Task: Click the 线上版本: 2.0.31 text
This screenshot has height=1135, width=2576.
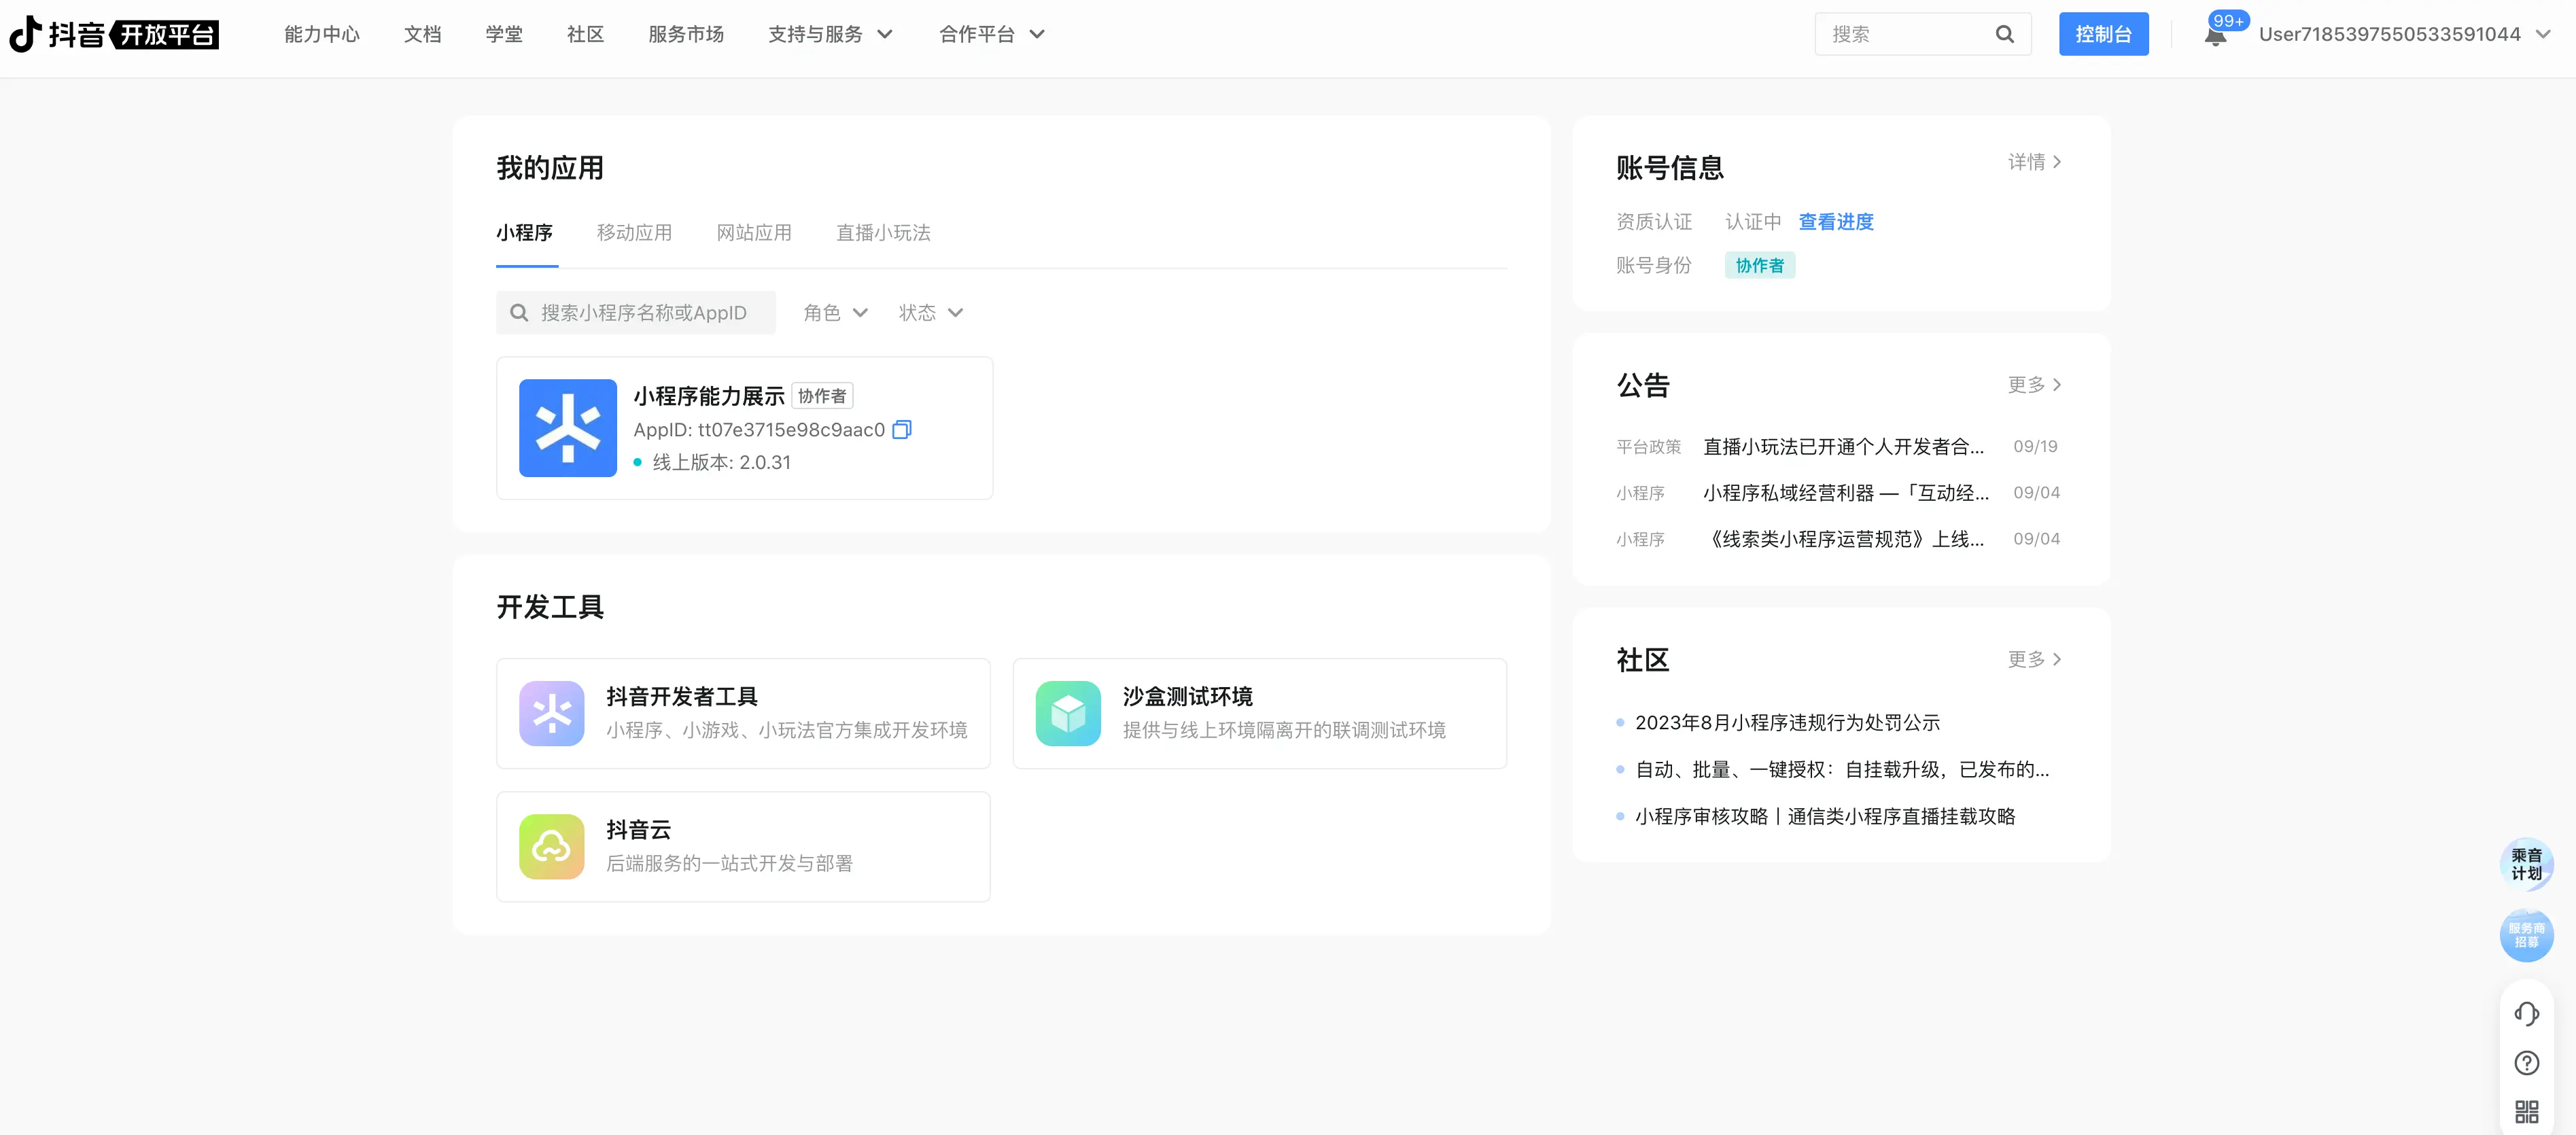Action: click(x=721, y=462)
